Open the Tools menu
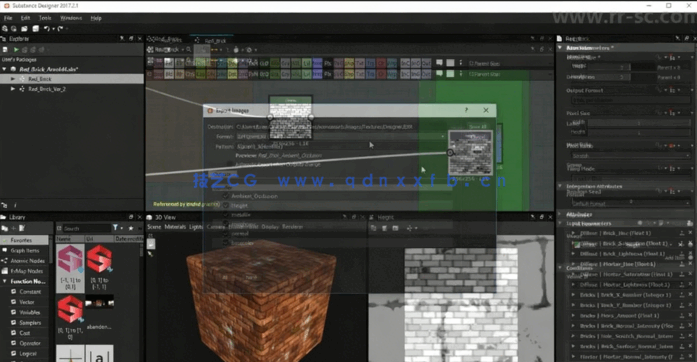Screen dimensions: 697x362 point(45,18)
